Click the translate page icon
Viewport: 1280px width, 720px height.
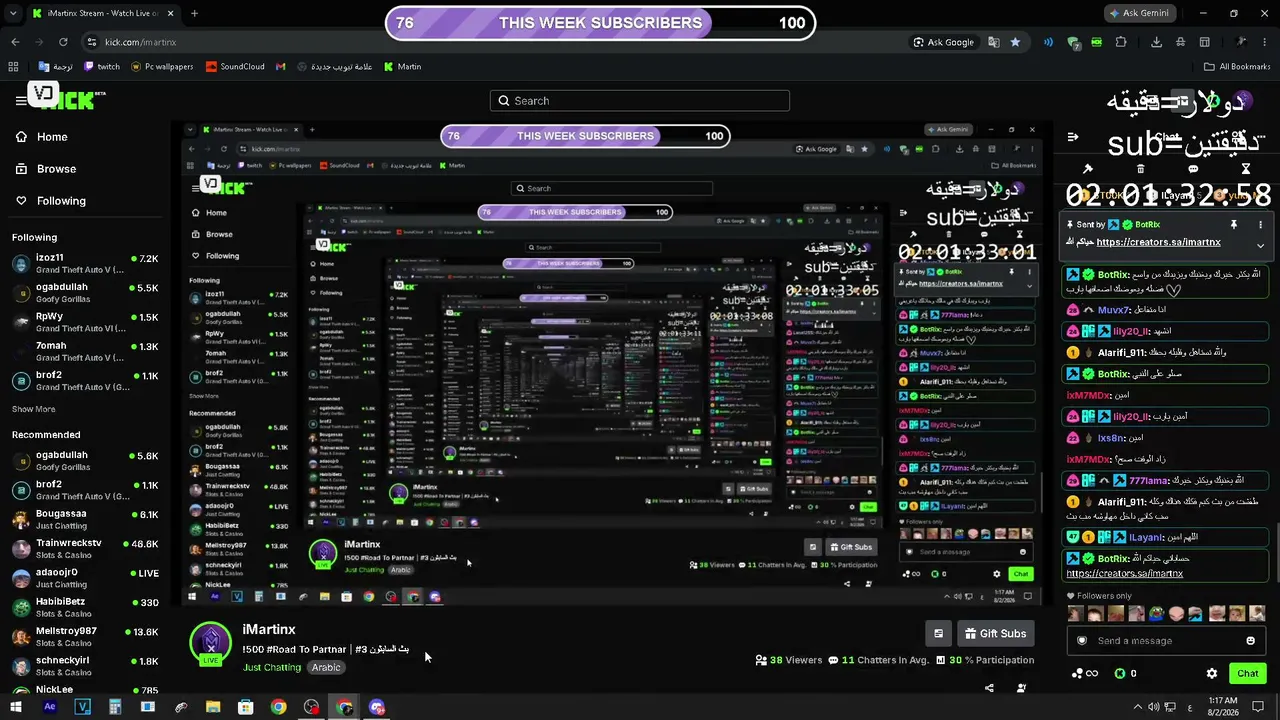coord(994,42)
